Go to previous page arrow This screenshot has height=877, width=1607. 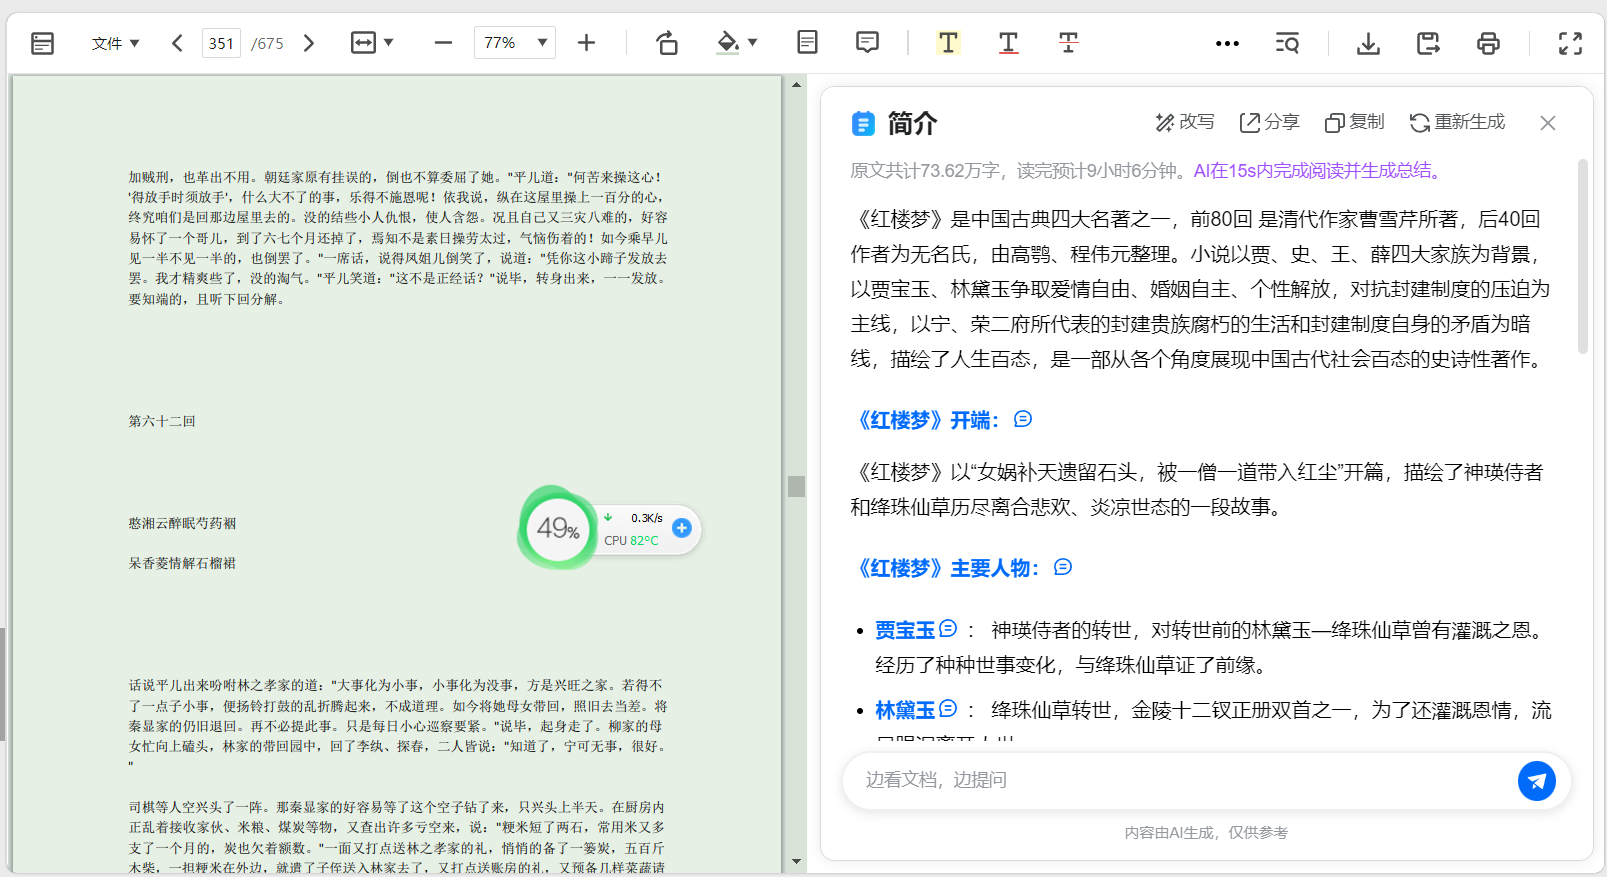(177, 43)
